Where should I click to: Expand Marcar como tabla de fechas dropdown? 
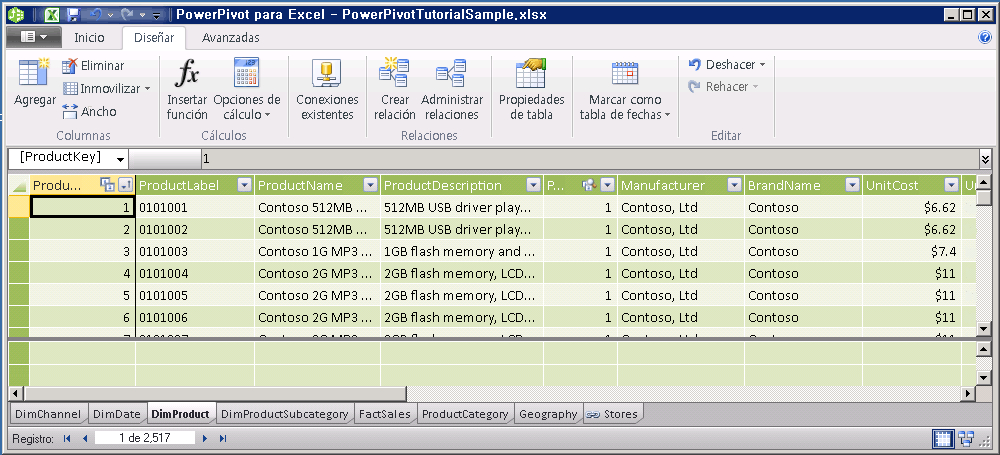(x=667, y=115)
